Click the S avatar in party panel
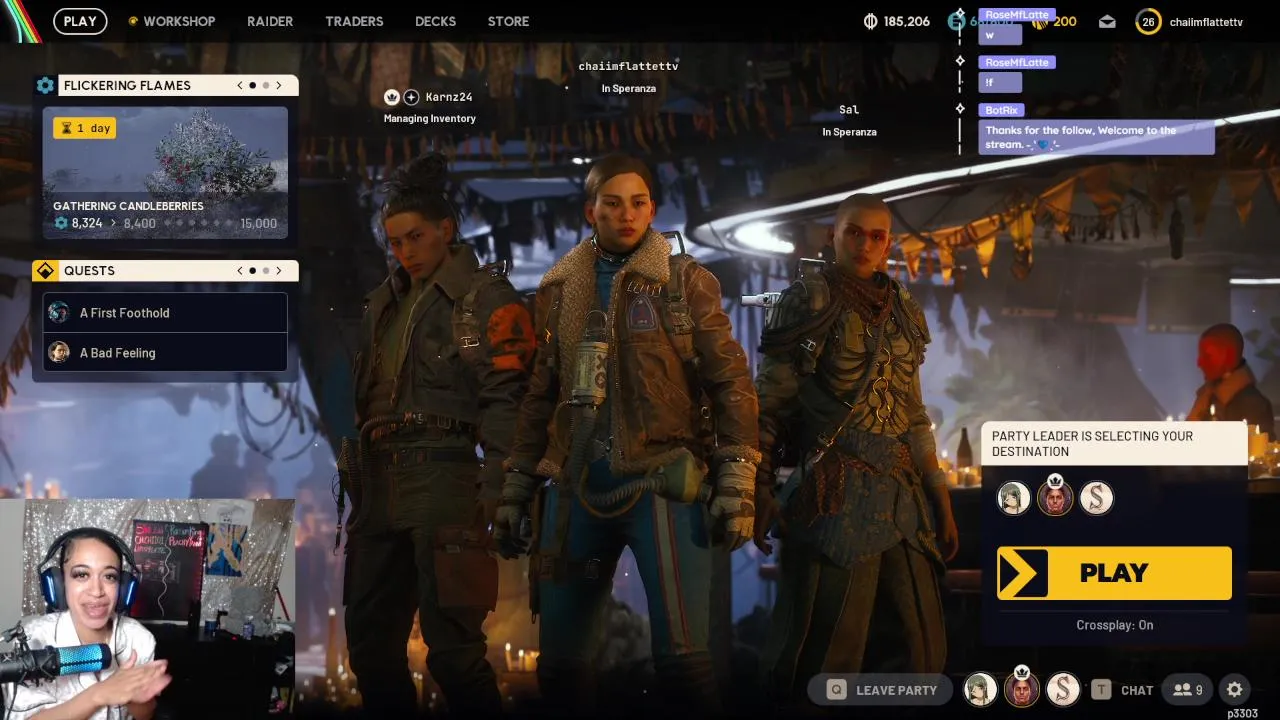This screenshot has height=720, width=1280. coord(1096,498)
